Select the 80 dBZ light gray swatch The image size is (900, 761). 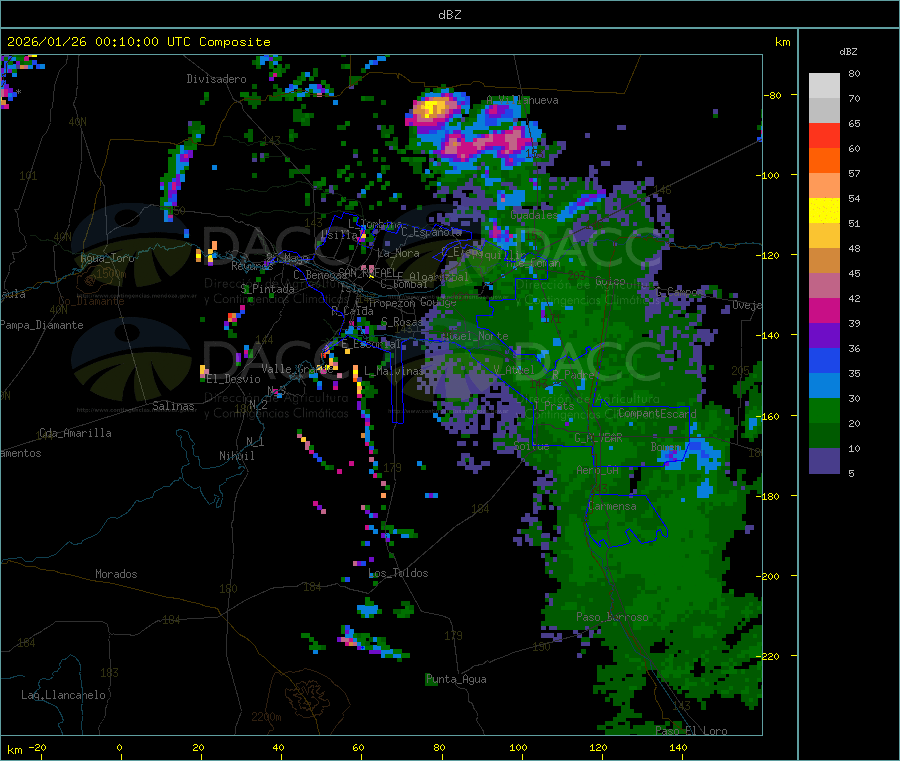[x=824, y=86]
